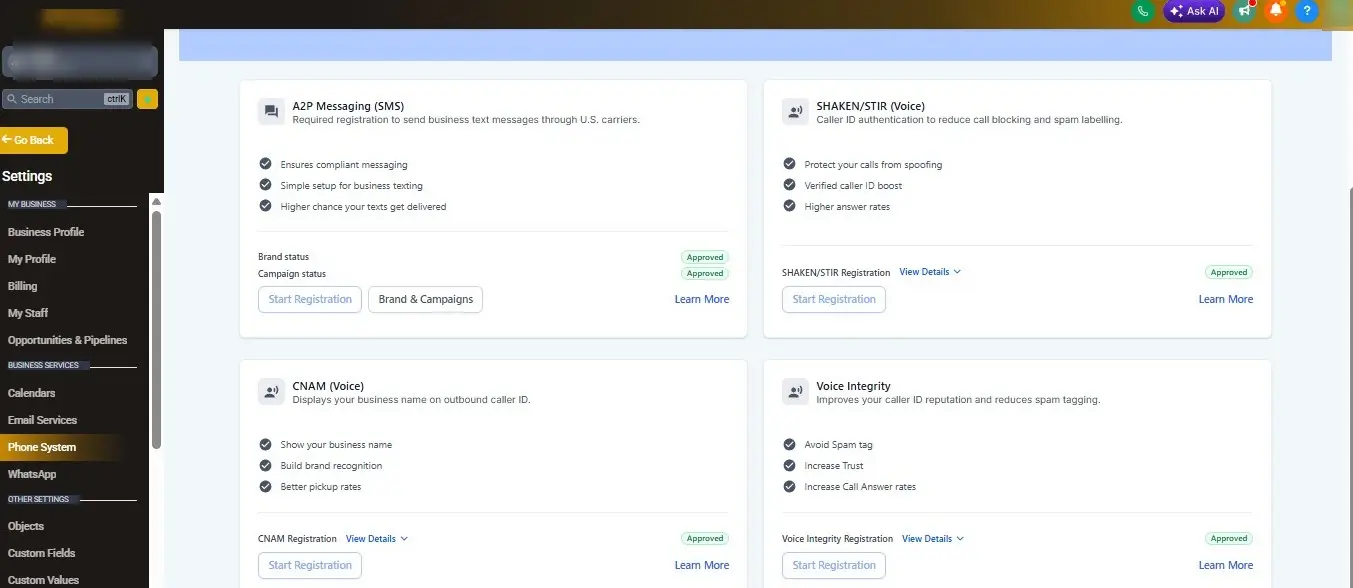Click the A2P Messaging chat icon
The height and width of the screenshot is (588, 1353).
(x=271, y=112)
